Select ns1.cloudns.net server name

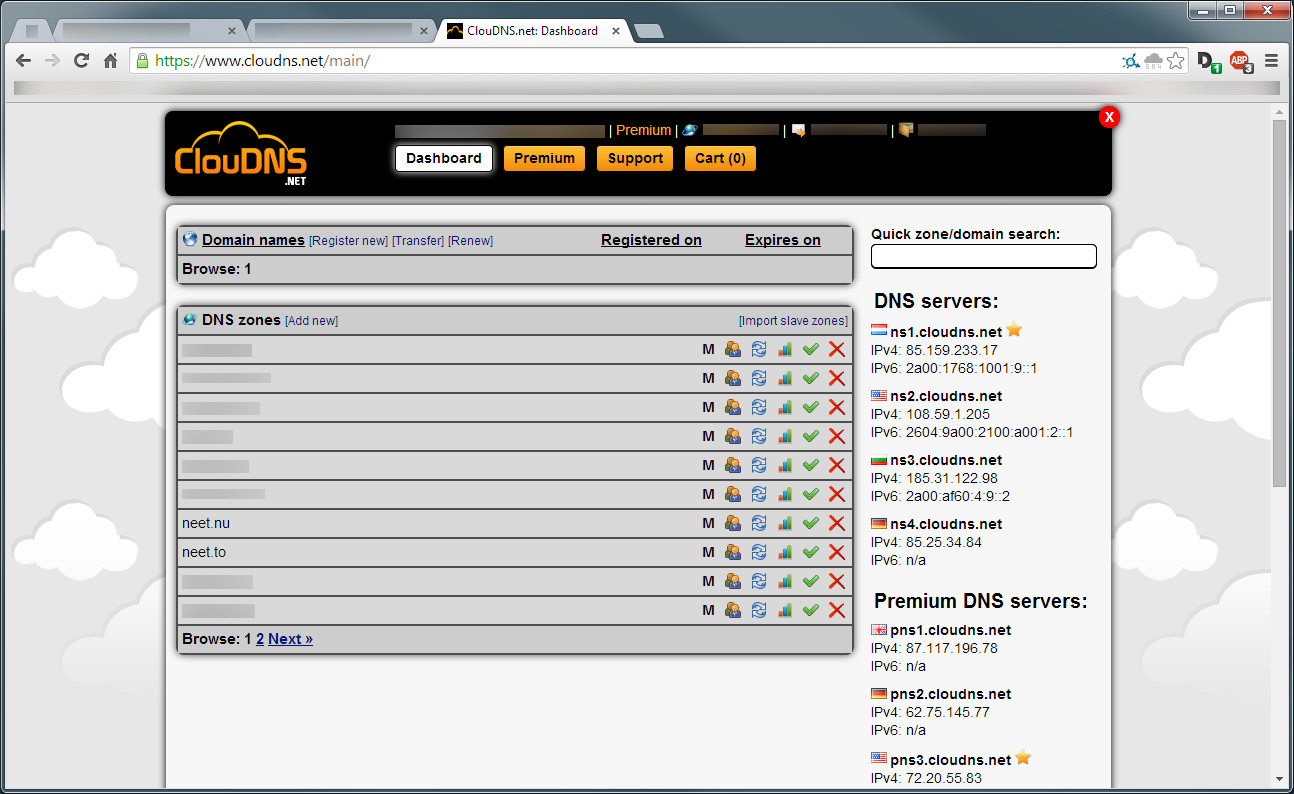coord(946,332)
